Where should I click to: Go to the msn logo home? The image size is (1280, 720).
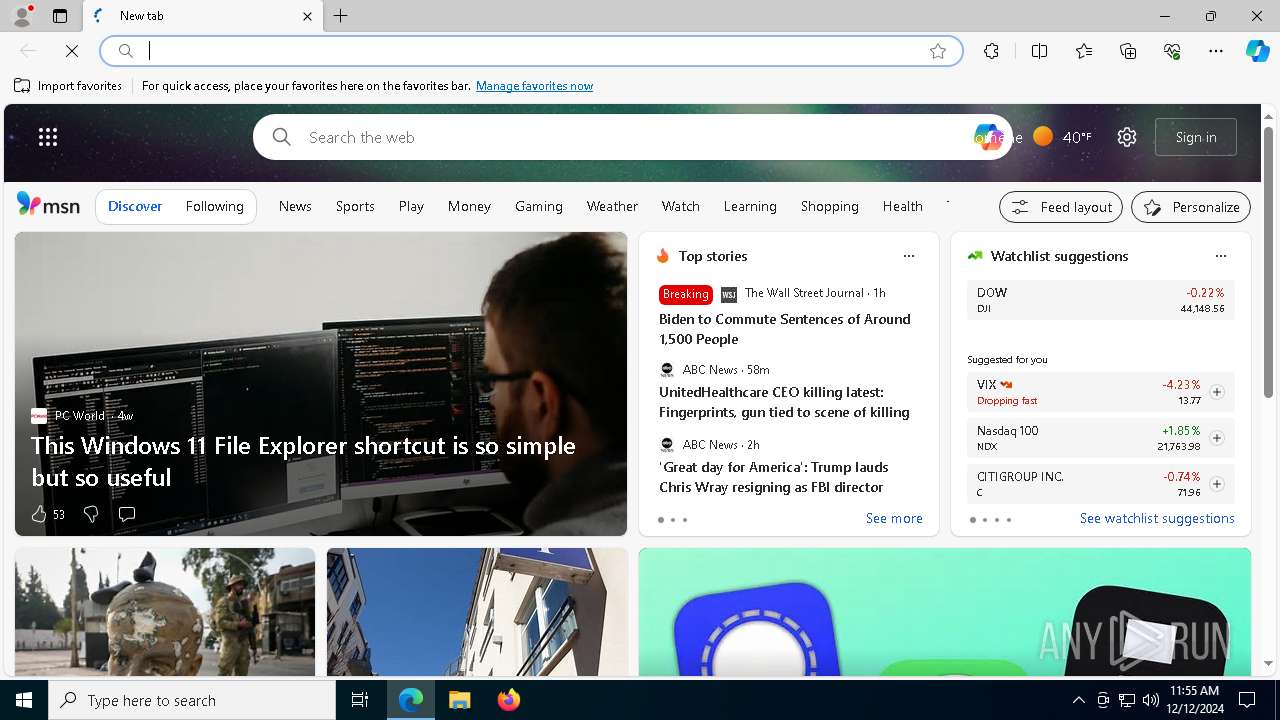tap(48, 205)
